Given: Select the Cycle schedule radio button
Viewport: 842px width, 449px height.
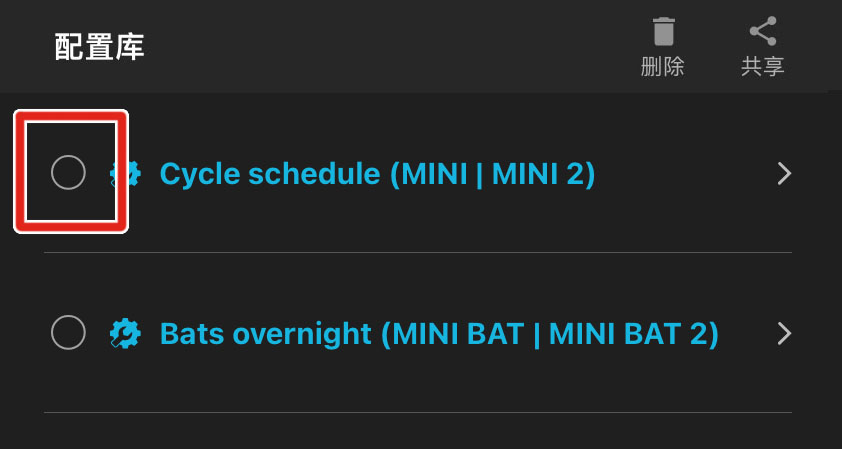Looking at the screenshot, I should click(x=68, y=173).
